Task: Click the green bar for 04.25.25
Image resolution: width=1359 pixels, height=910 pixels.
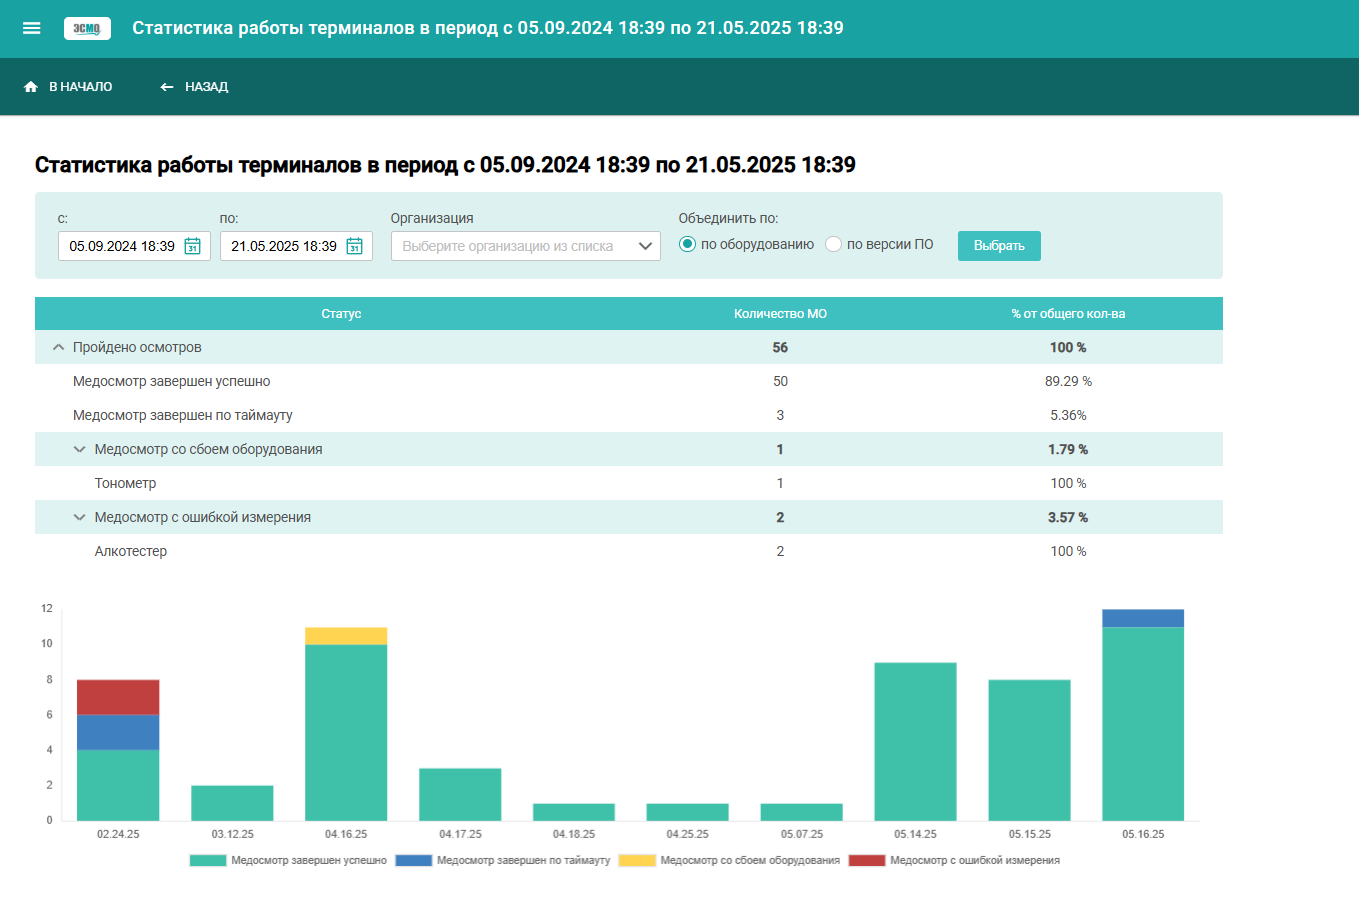Action: (x=688, y=812)
